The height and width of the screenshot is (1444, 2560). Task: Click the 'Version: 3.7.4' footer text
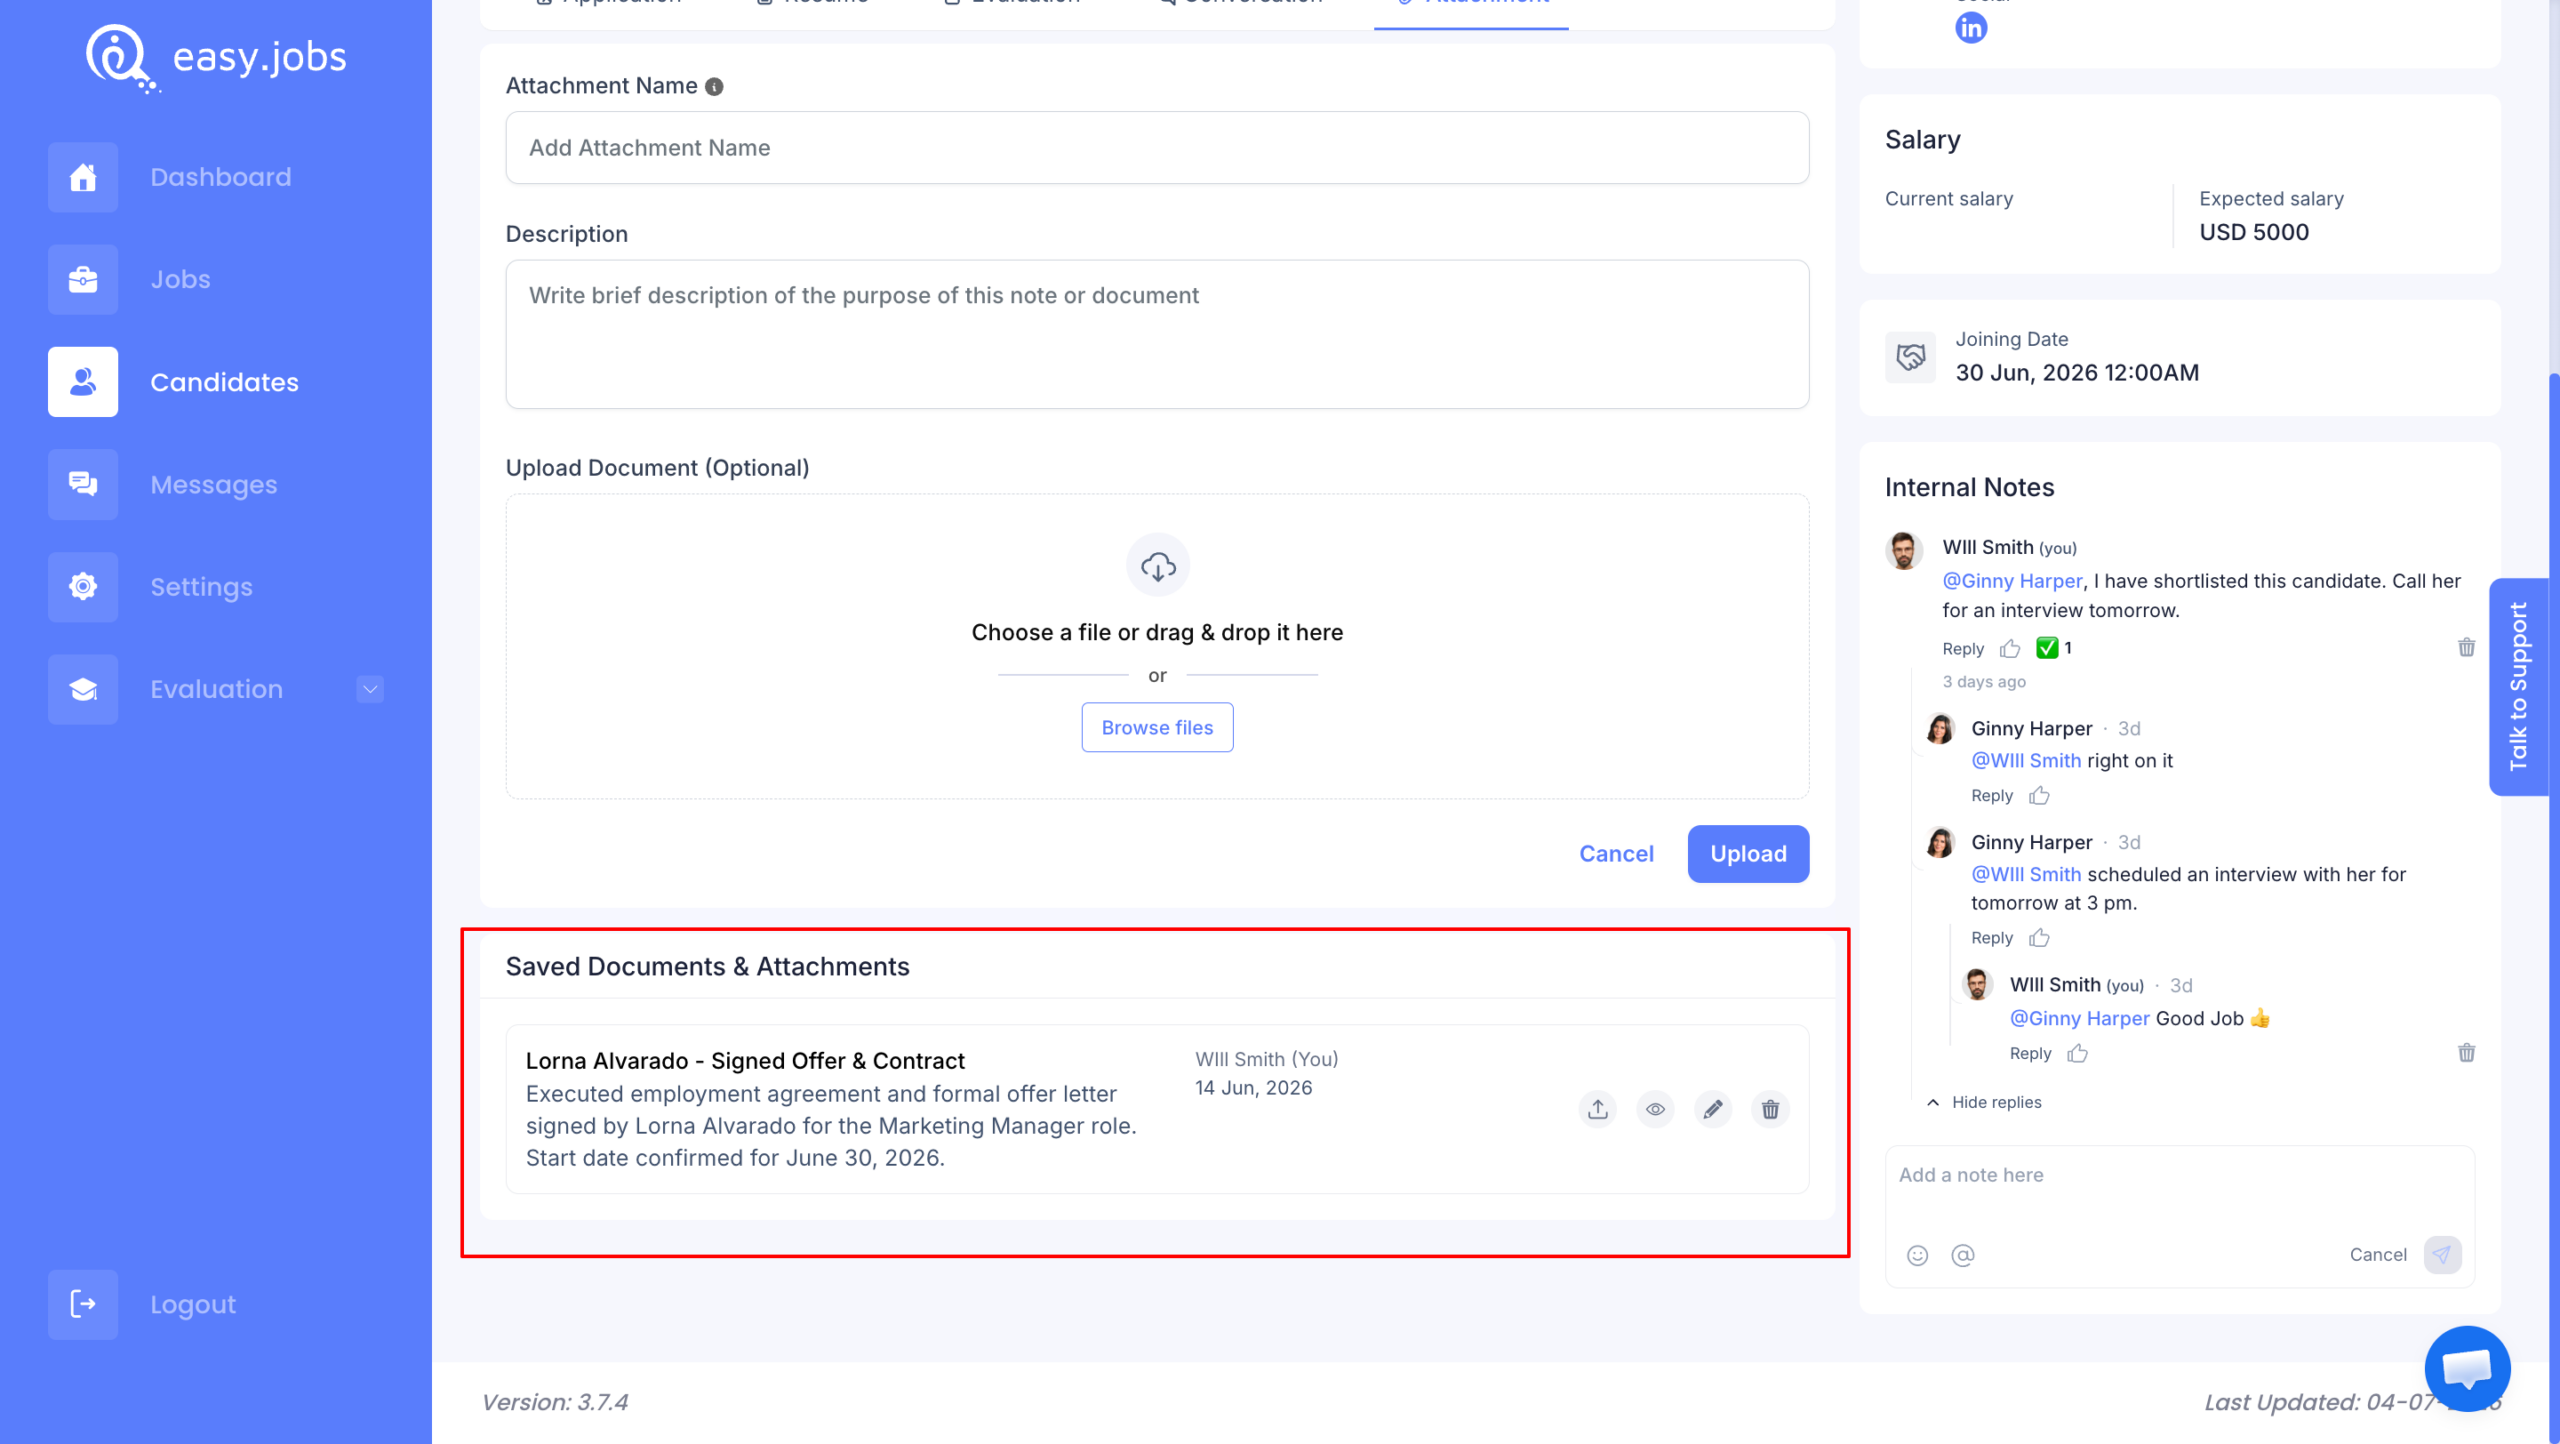555,1402
